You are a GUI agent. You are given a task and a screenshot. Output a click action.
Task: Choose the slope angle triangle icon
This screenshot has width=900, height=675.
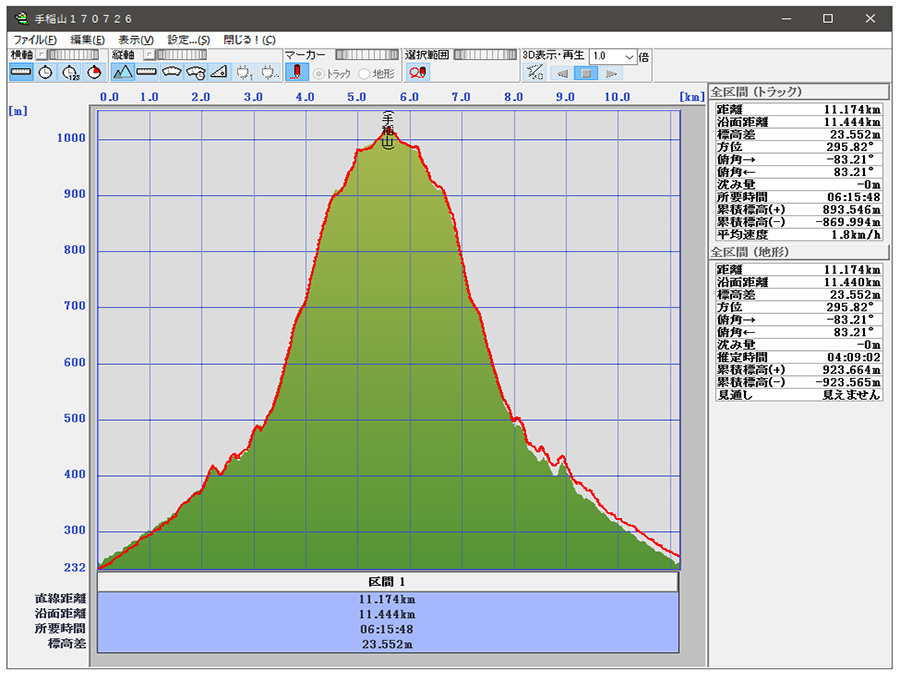[220, 72]
